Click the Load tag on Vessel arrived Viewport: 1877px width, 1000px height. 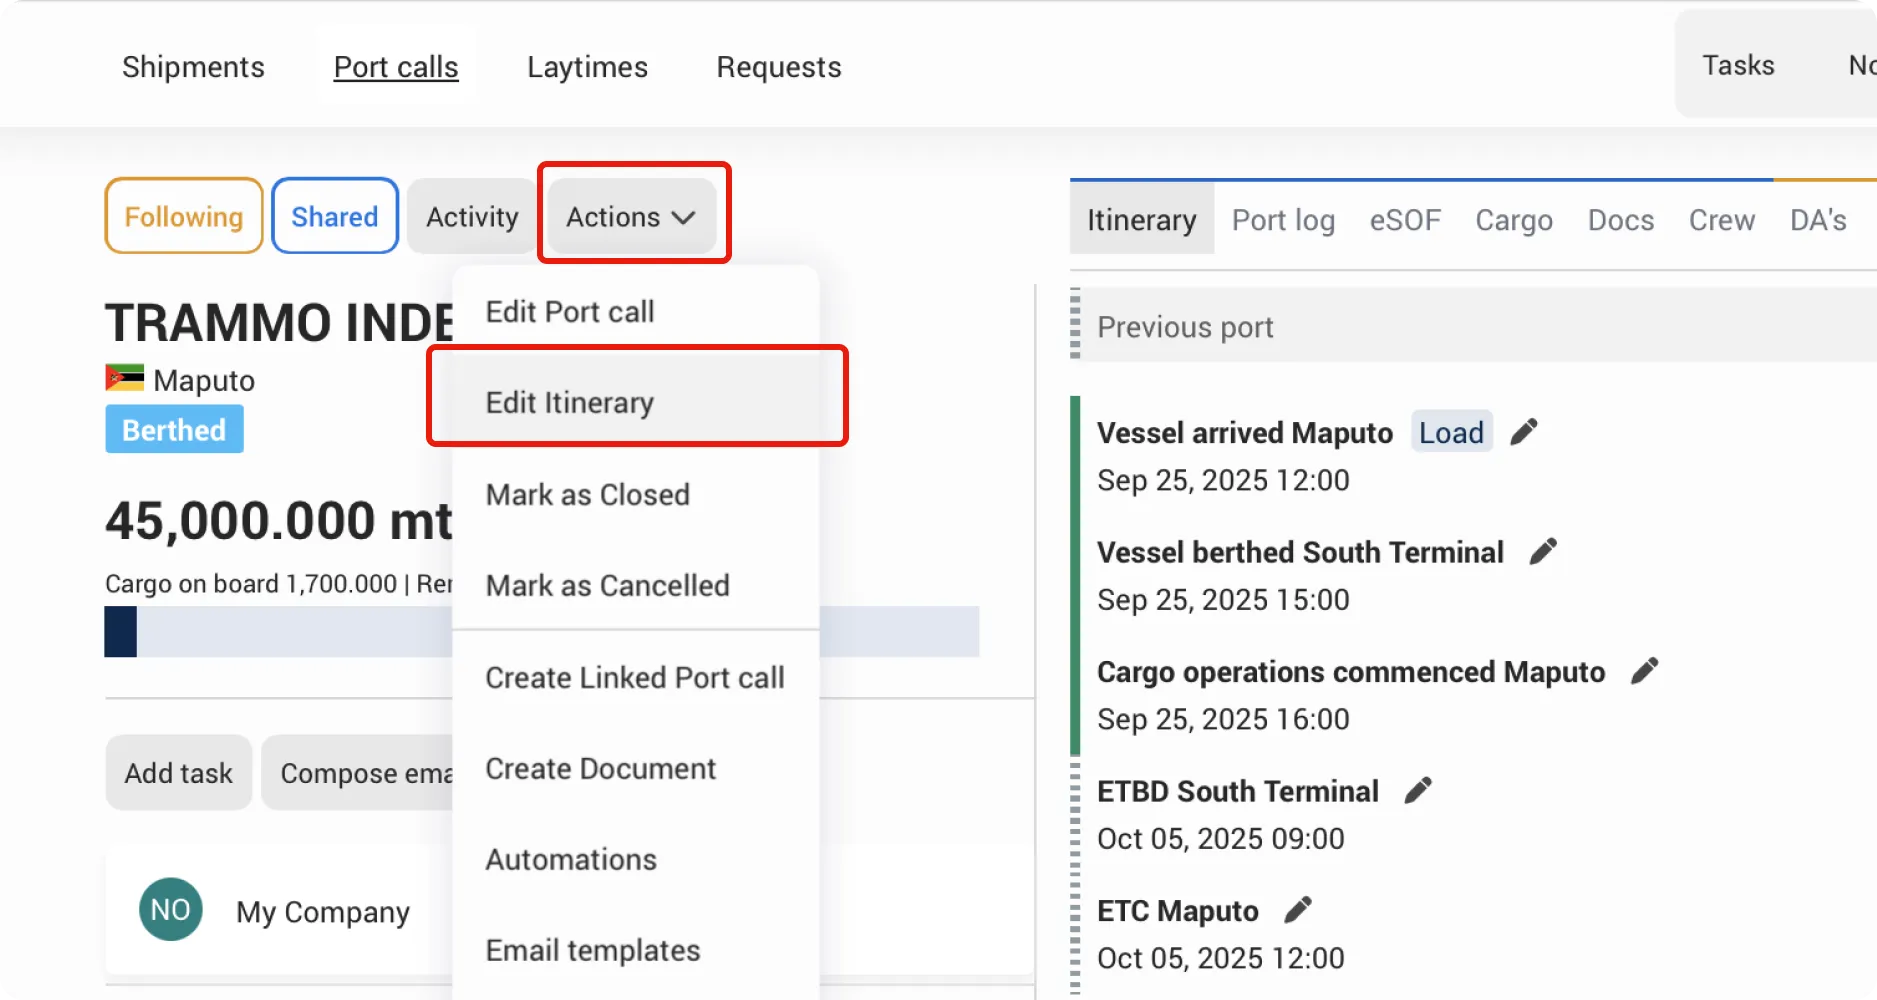click(1451, 432)
